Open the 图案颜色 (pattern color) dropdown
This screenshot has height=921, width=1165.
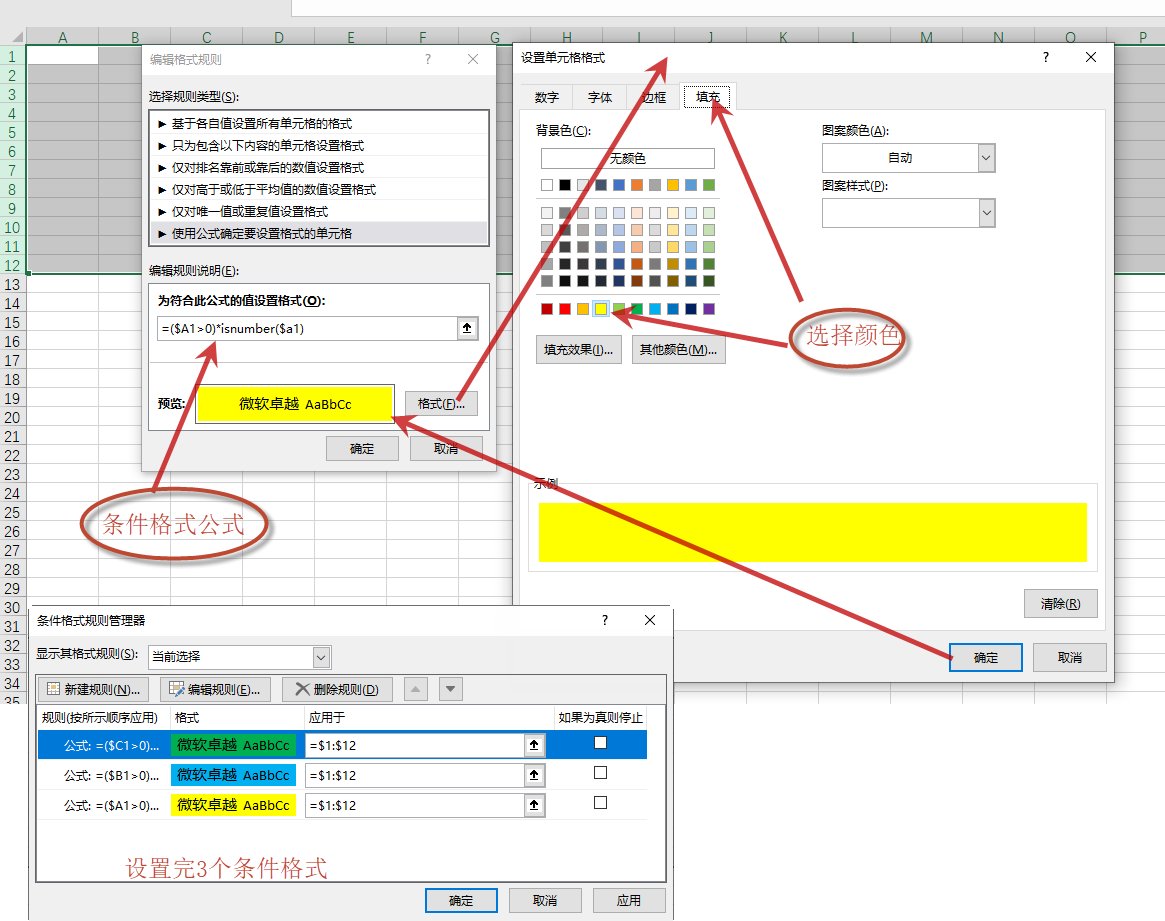[986, 158]
